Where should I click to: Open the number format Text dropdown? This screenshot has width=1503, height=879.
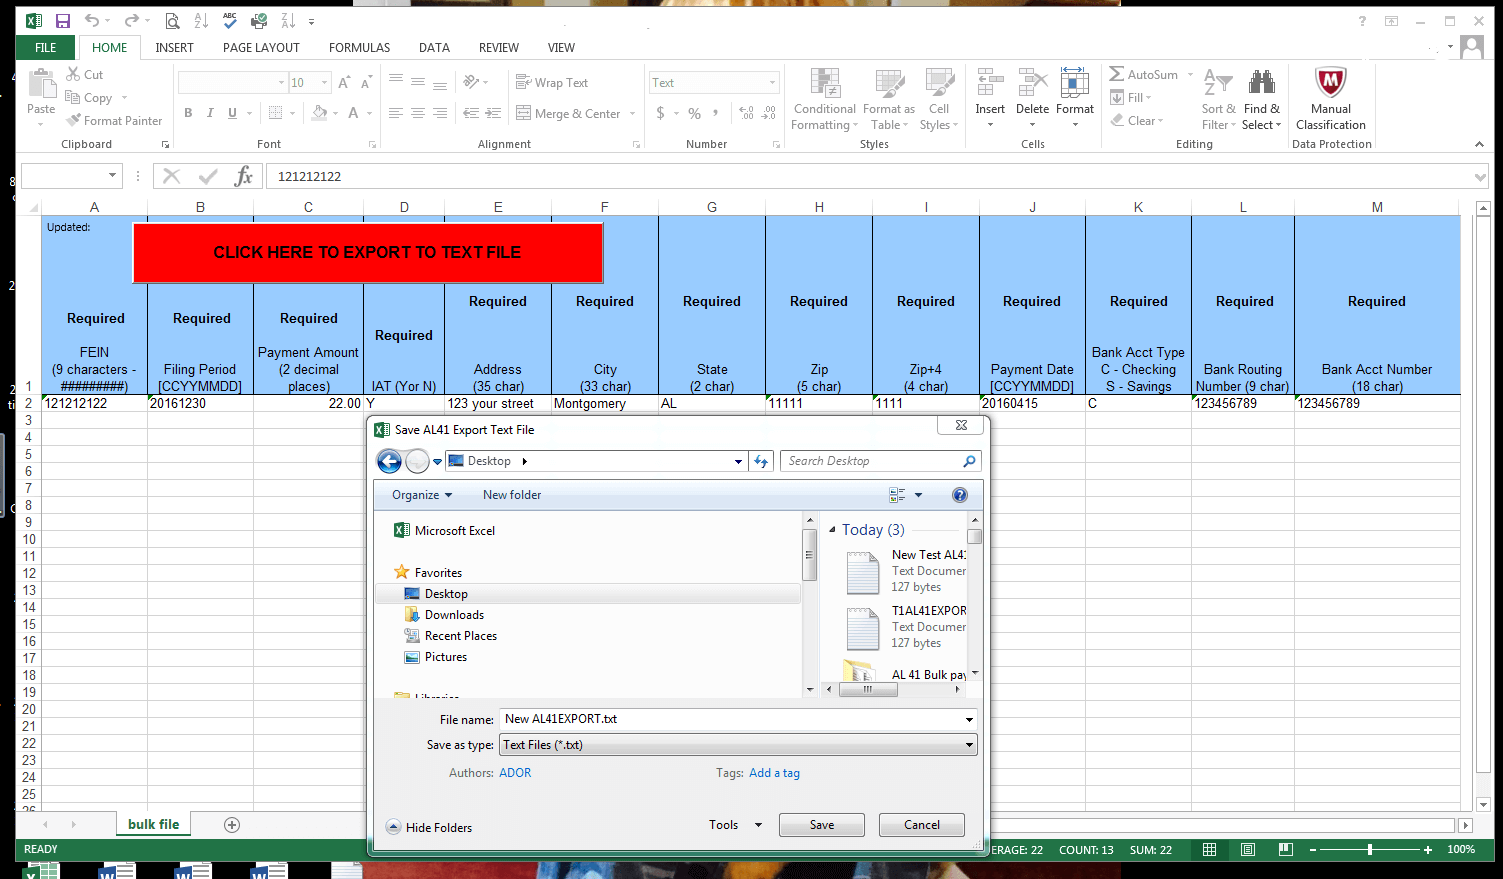(772, 83)
